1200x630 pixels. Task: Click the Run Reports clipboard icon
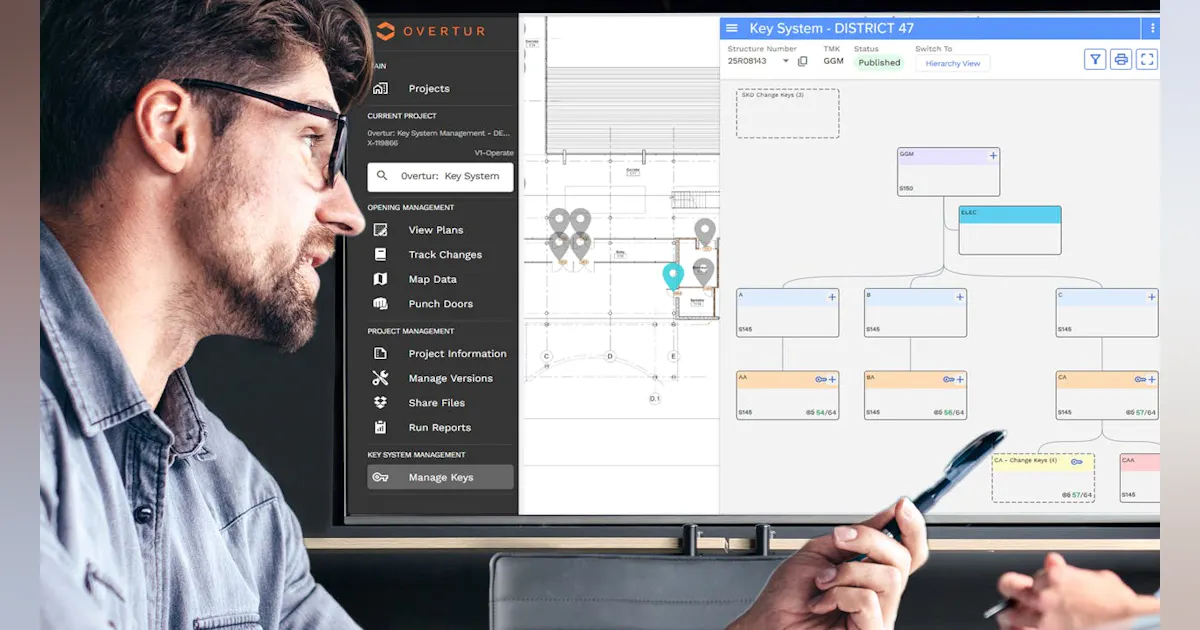tap(380, 428)
